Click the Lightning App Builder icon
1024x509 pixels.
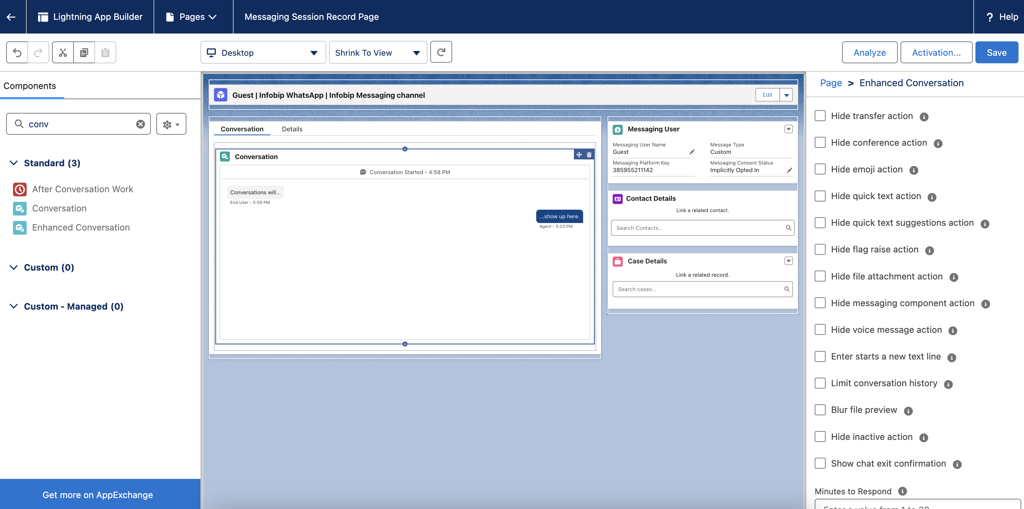pyautogui.click(x=44, y=17)
